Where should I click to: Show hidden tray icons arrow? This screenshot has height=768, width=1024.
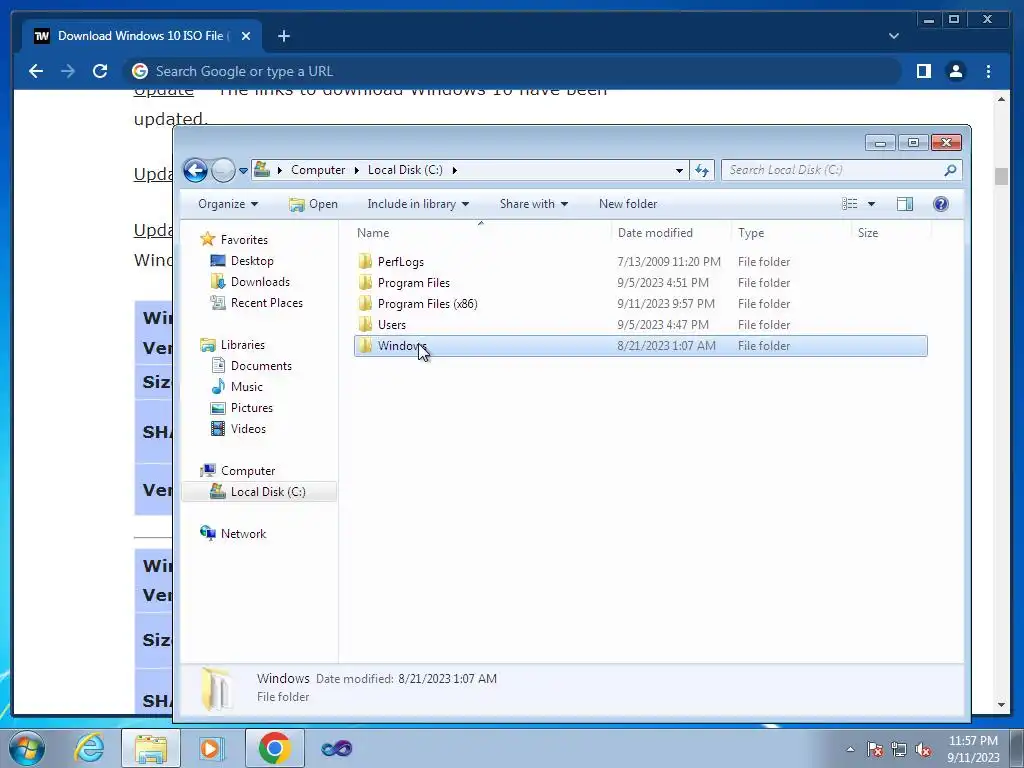point(850,749)
